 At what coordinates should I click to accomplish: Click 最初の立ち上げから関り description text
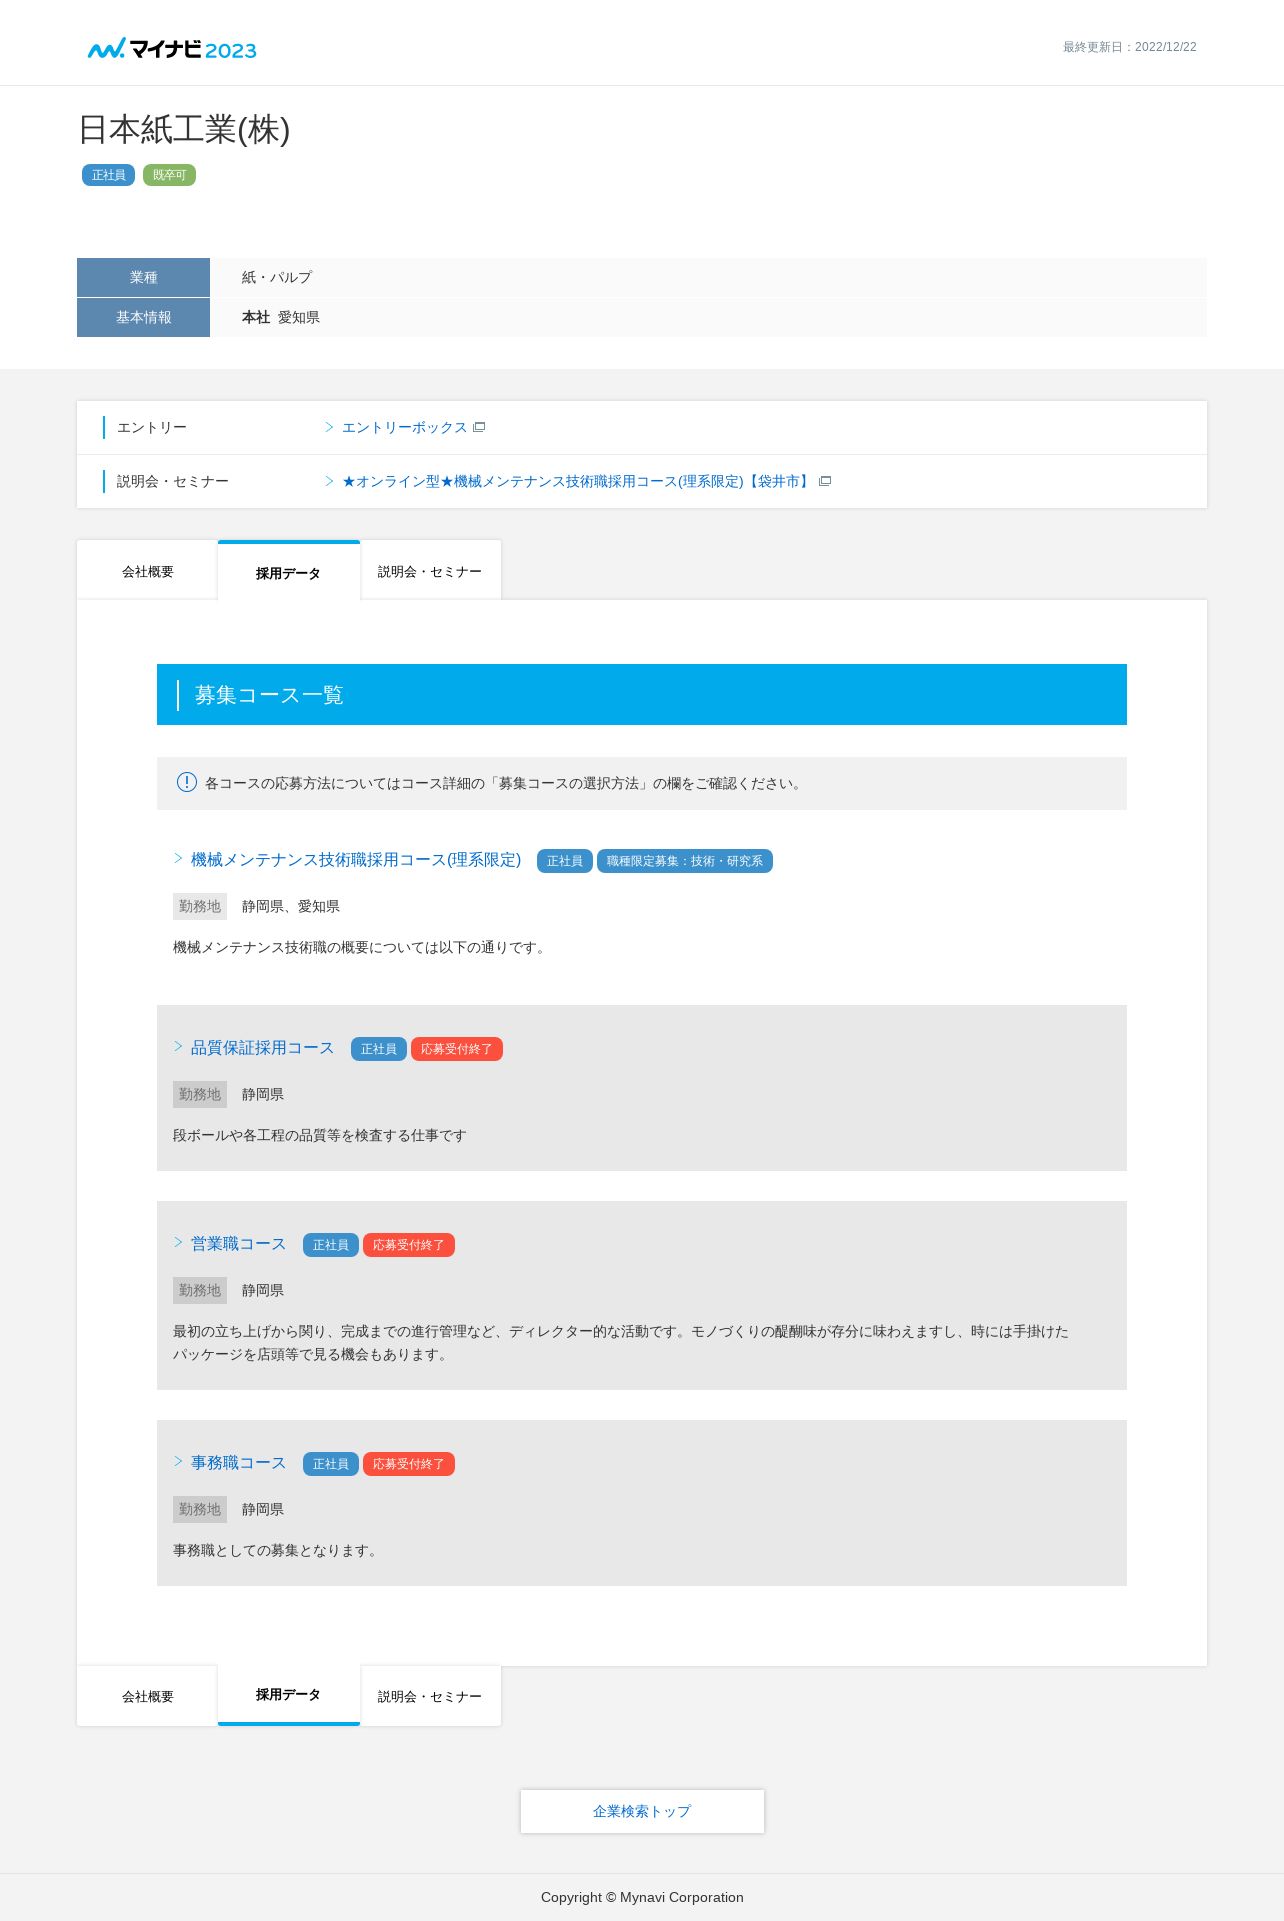coord(621,1343)
